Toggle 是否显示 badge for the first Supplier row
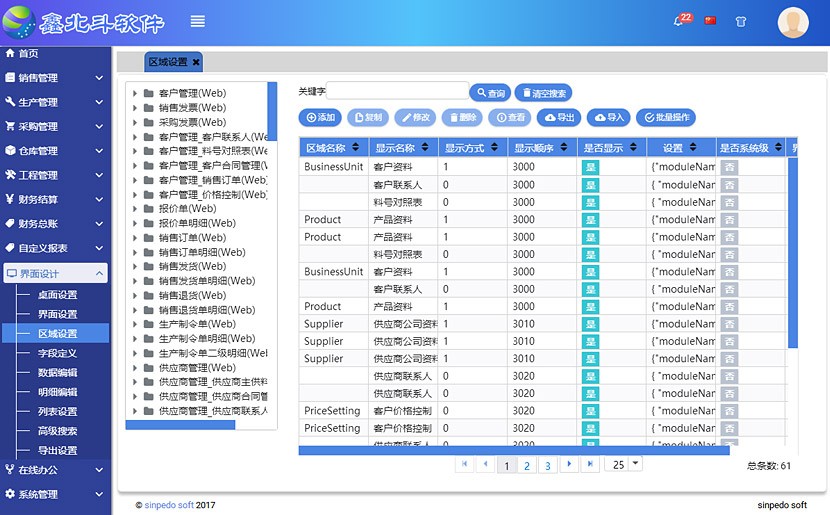830x515 pixels. coord(590,324)
